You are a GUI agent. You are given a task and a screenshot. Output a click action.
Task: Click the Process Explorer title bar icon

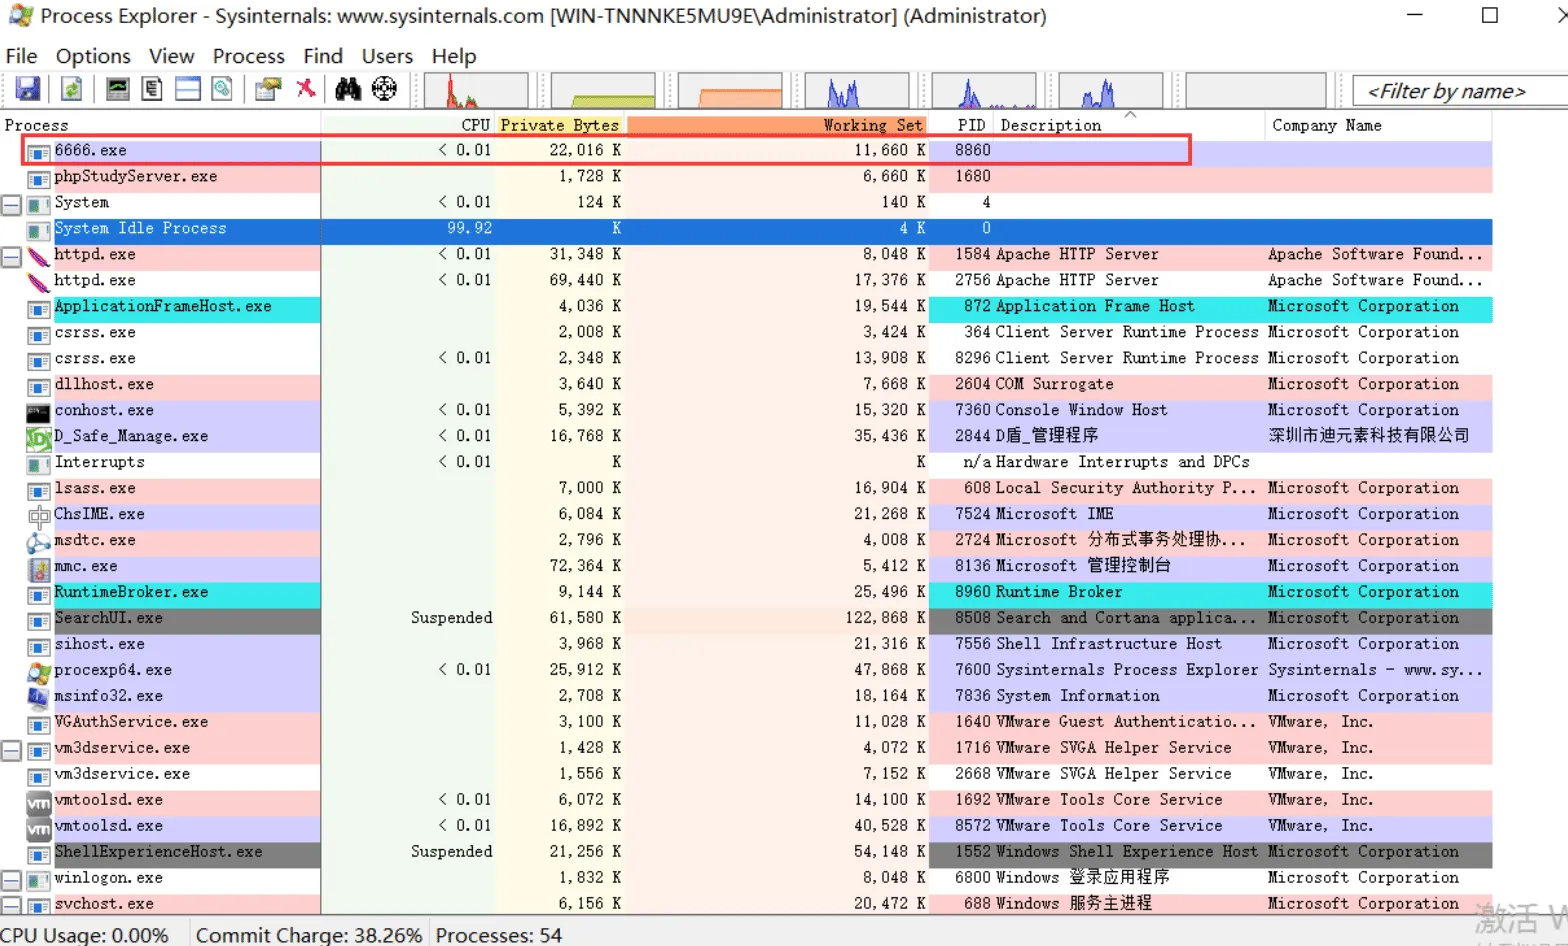(x=20, y=16)
